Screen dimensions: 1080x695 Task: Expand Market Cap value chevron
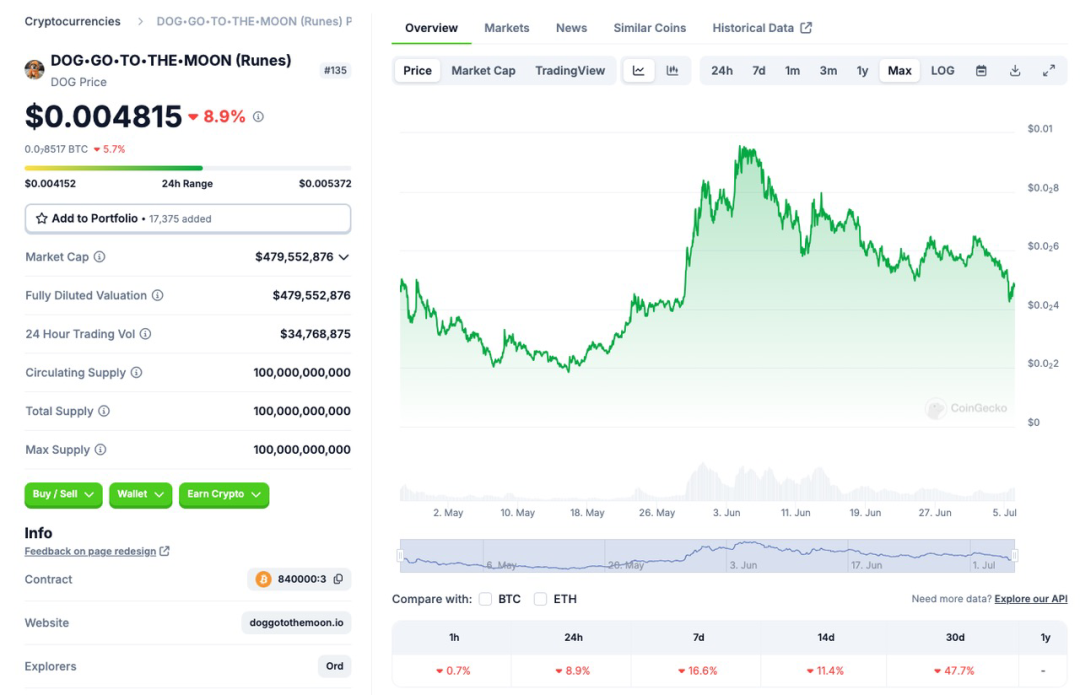[x=344, y=257]
